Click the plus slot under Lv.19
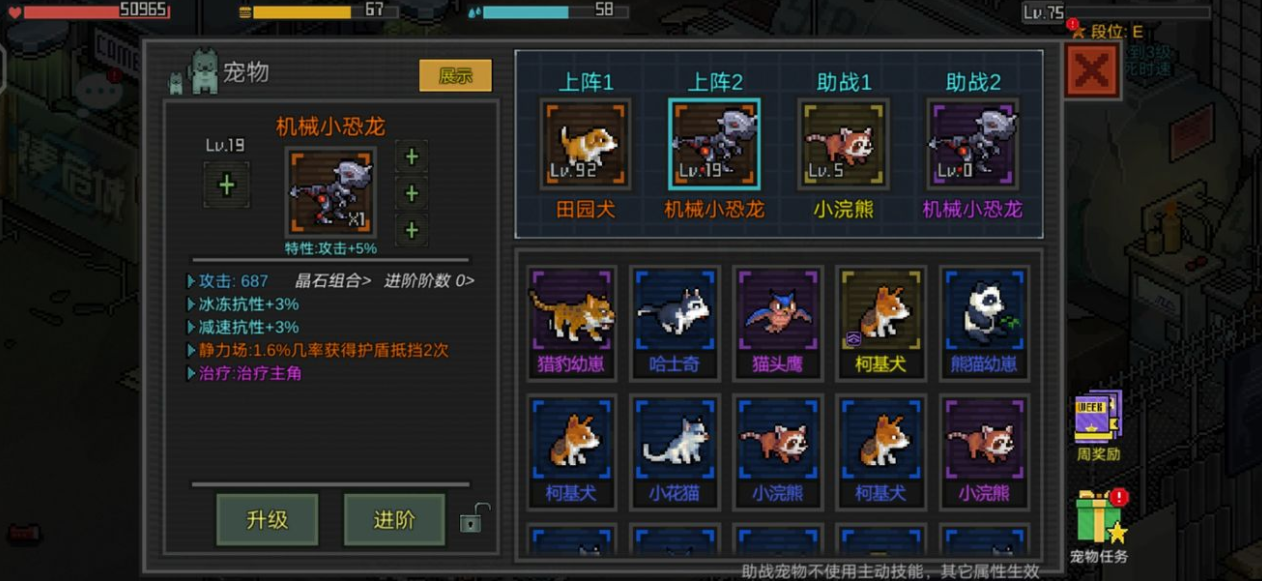 226,185
